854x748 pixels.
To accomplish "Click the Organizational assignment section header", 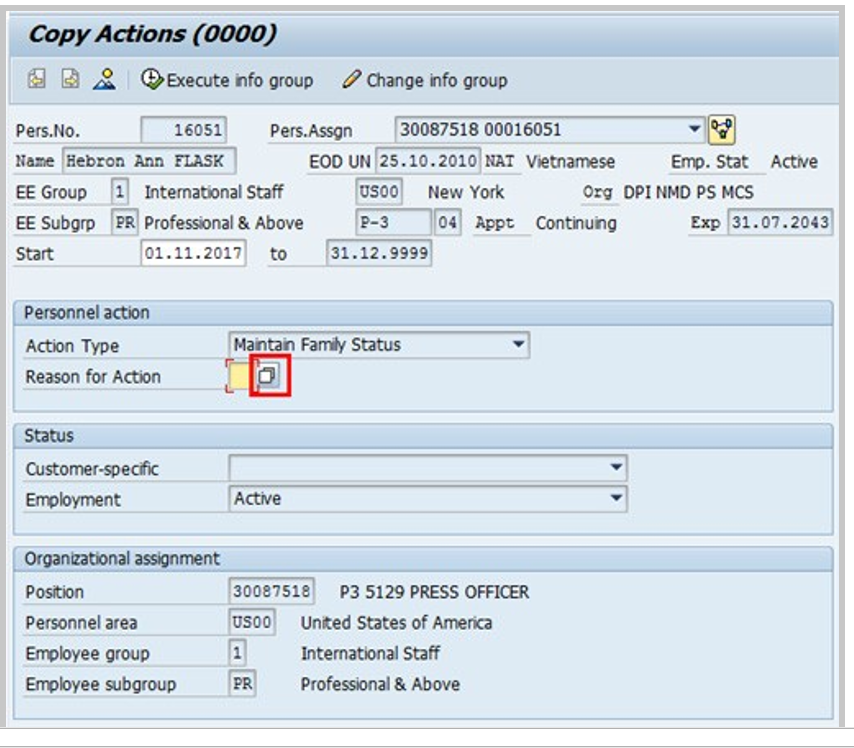I will [x=423, y=559].
